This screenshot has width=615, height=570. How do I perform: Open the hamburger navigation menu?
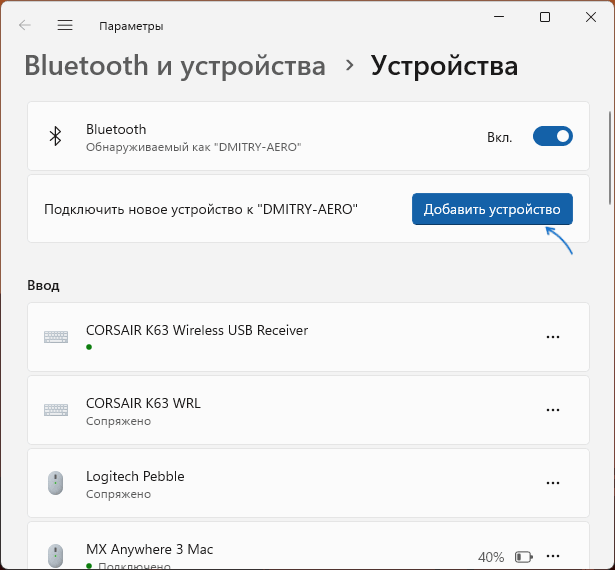tap(65, 25)
